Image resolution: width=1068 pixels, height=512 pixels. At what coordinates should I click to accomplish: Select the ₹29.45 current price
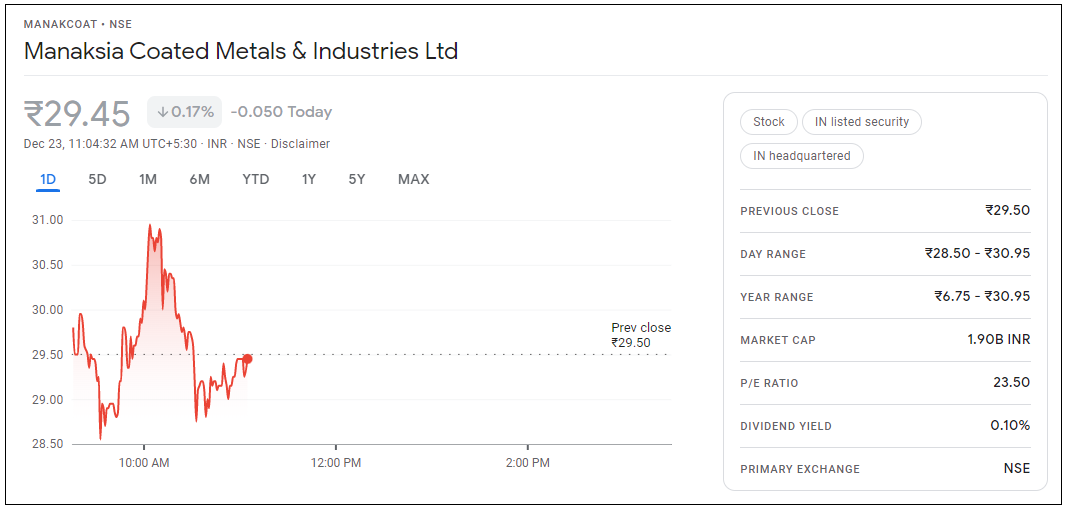[x=77, y=113]
